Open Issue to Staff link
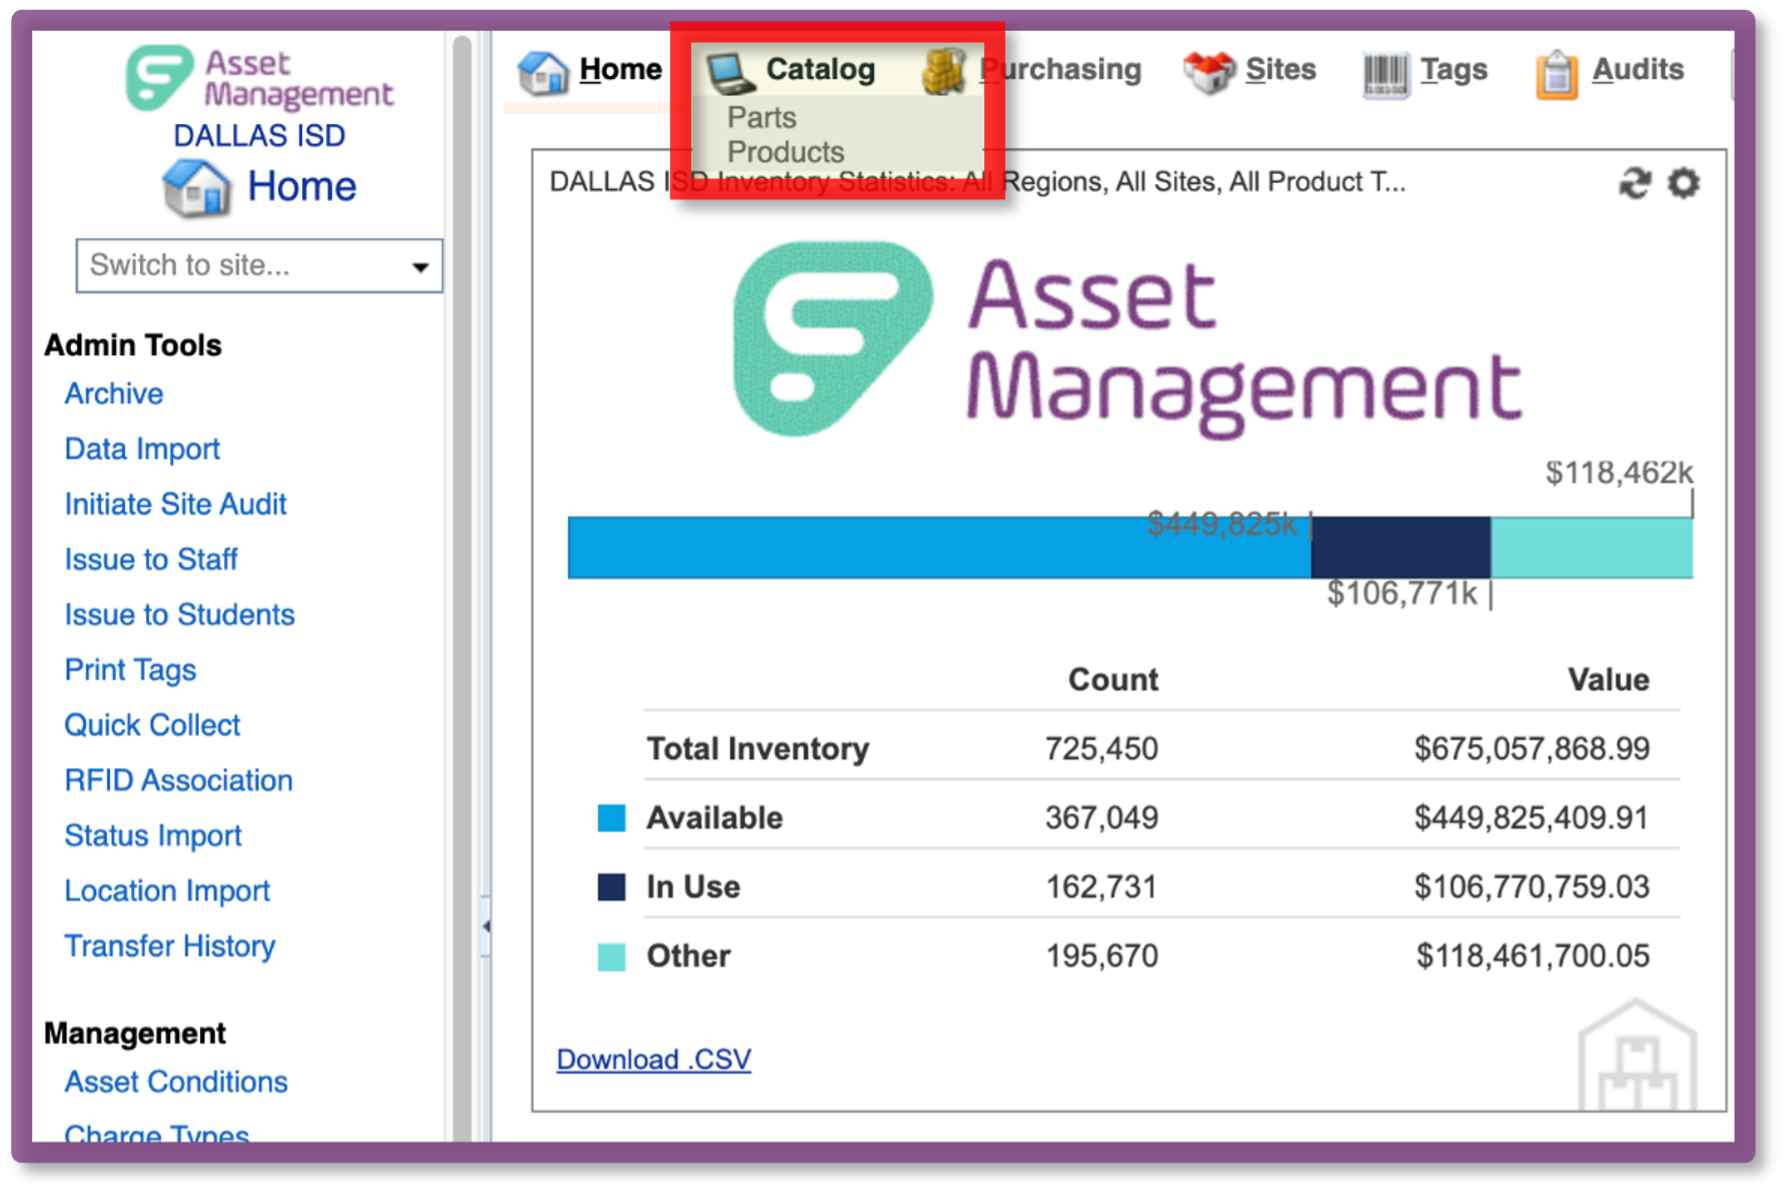1792x1196 pixels. coord(151,559)
